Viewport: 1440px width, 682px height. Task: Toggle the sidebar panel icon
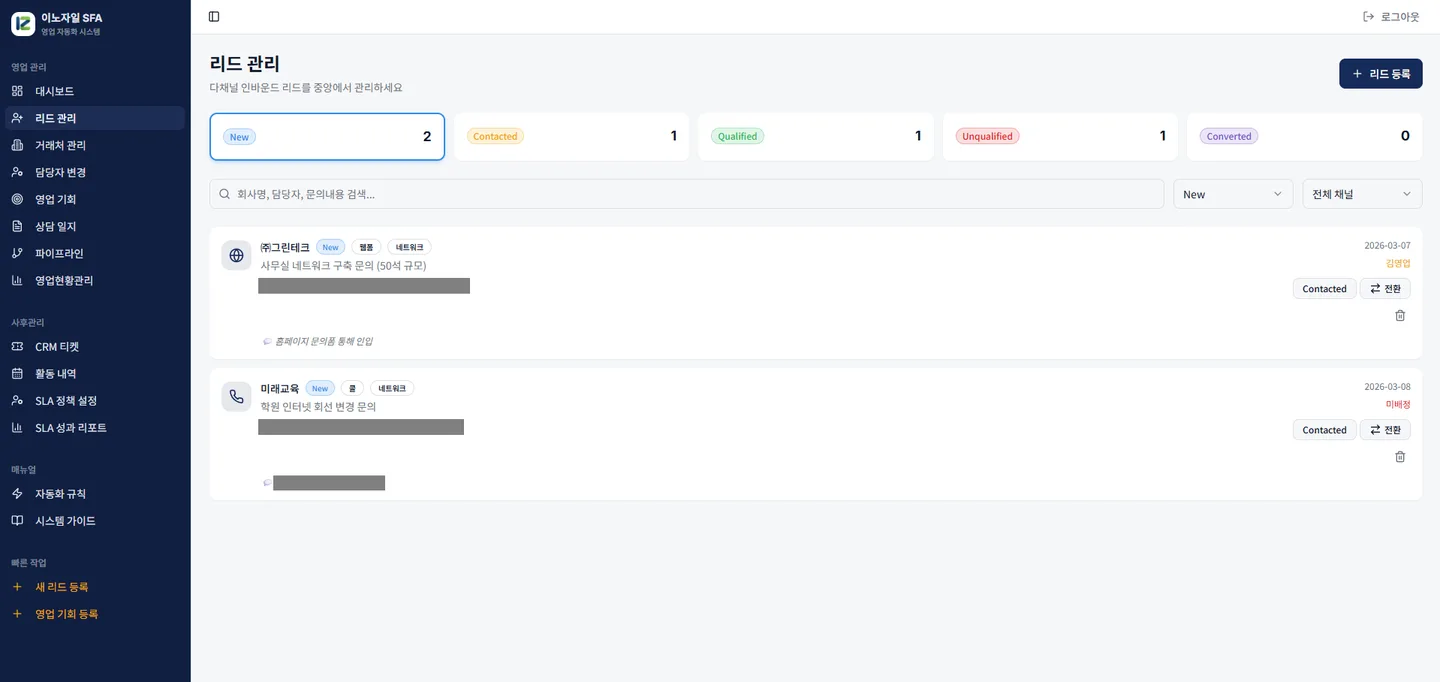(214, 17)
